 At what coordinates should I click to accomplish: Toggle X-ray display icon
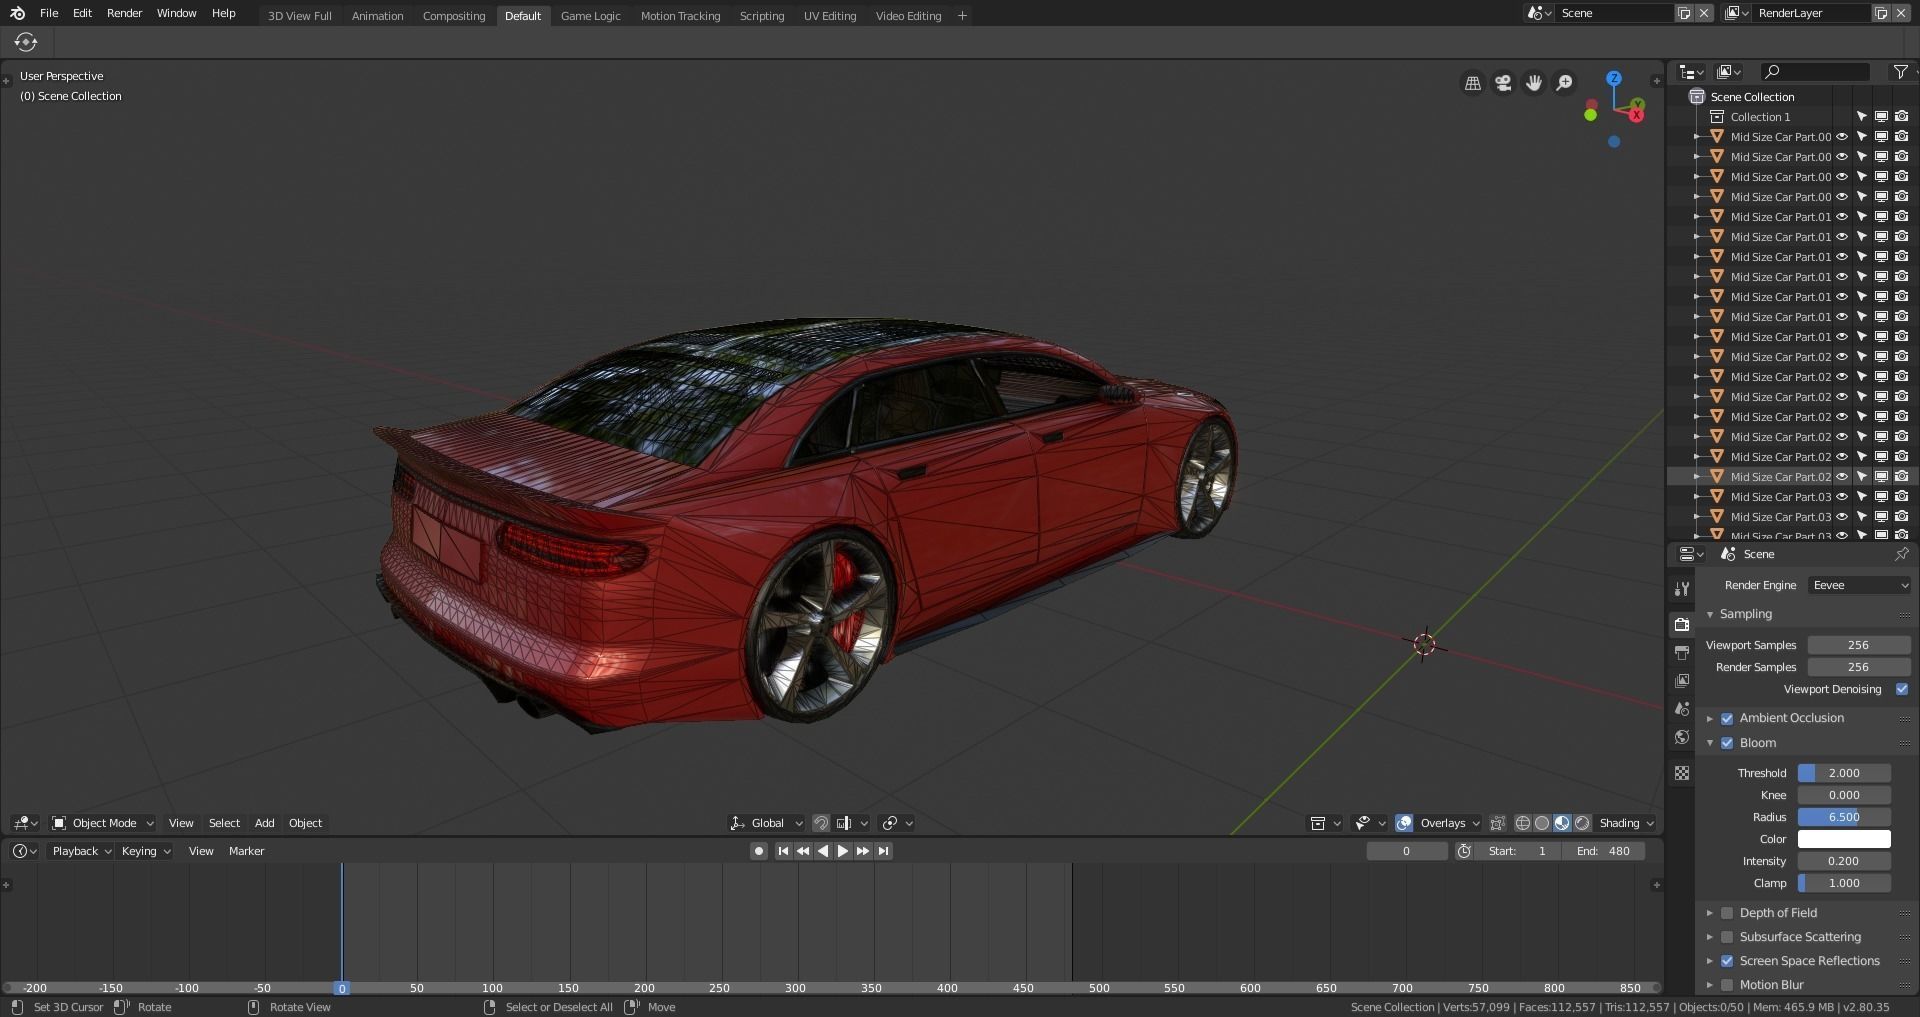[x=1497, y=823]
